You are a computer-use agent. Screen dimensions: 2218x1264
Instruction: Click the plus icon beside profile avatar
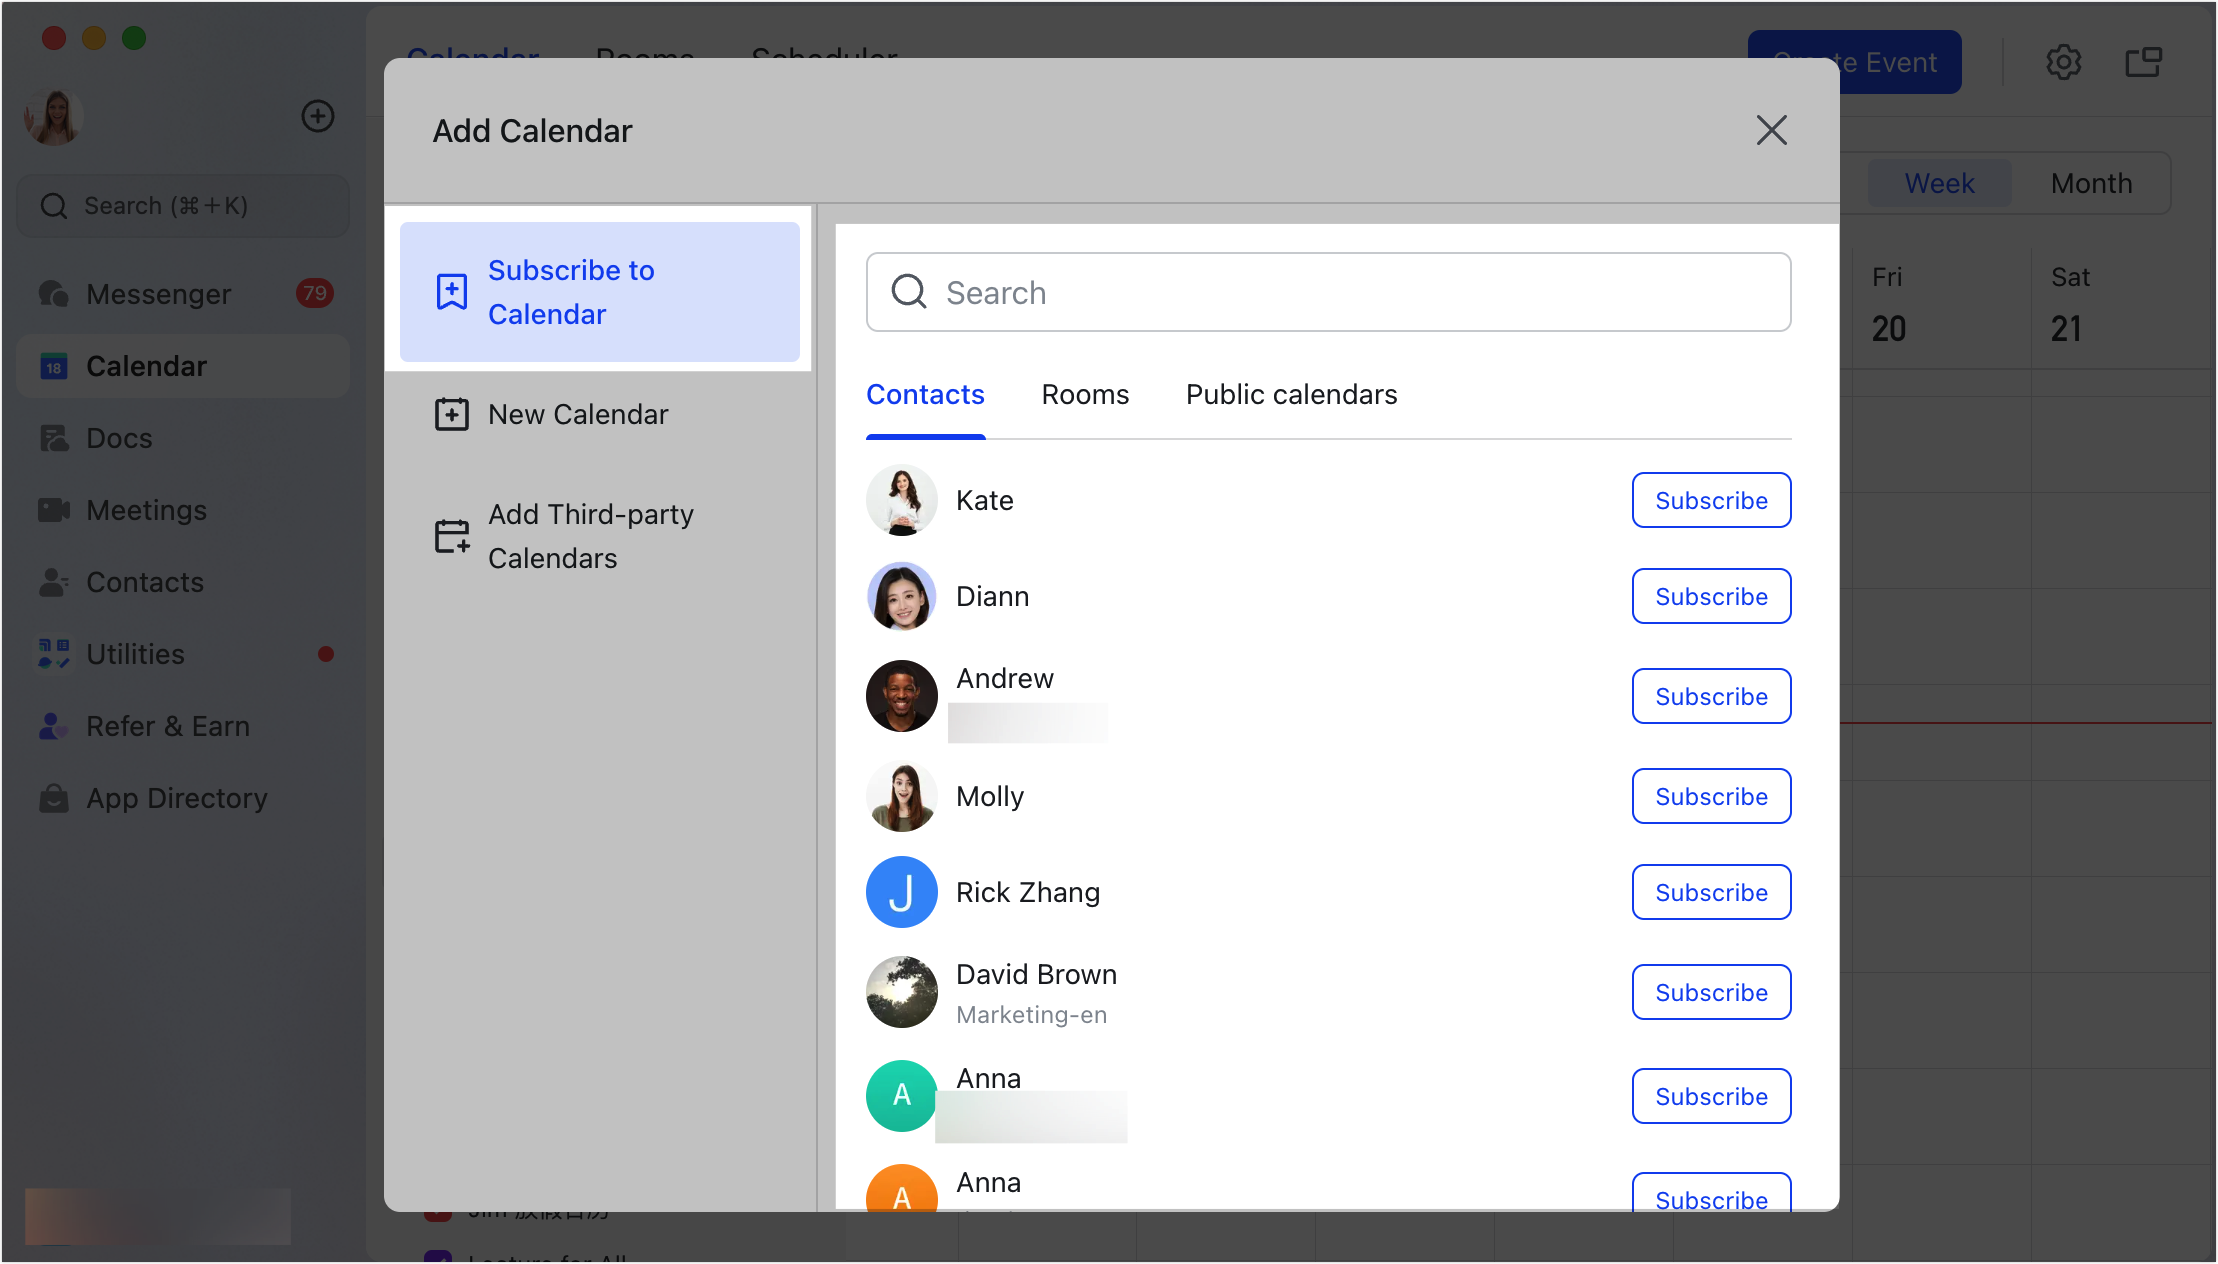click(x=318, y=116)
